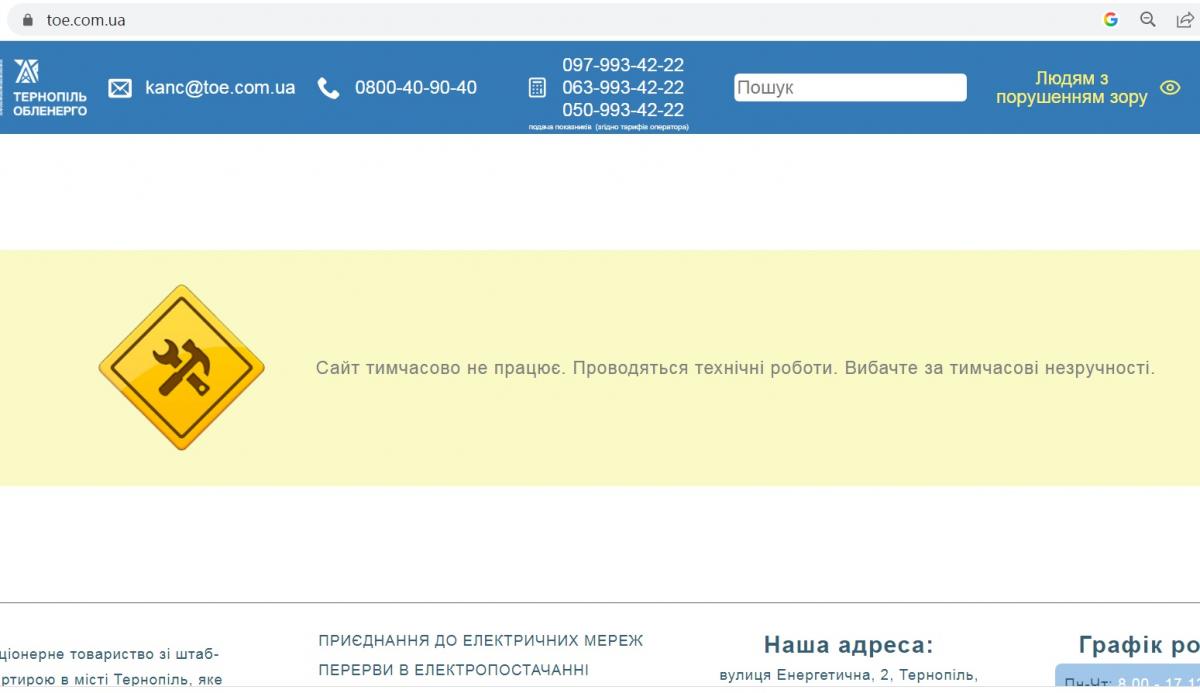
Task: Select the 097-993-42-22 phone number
Action: 623,65
